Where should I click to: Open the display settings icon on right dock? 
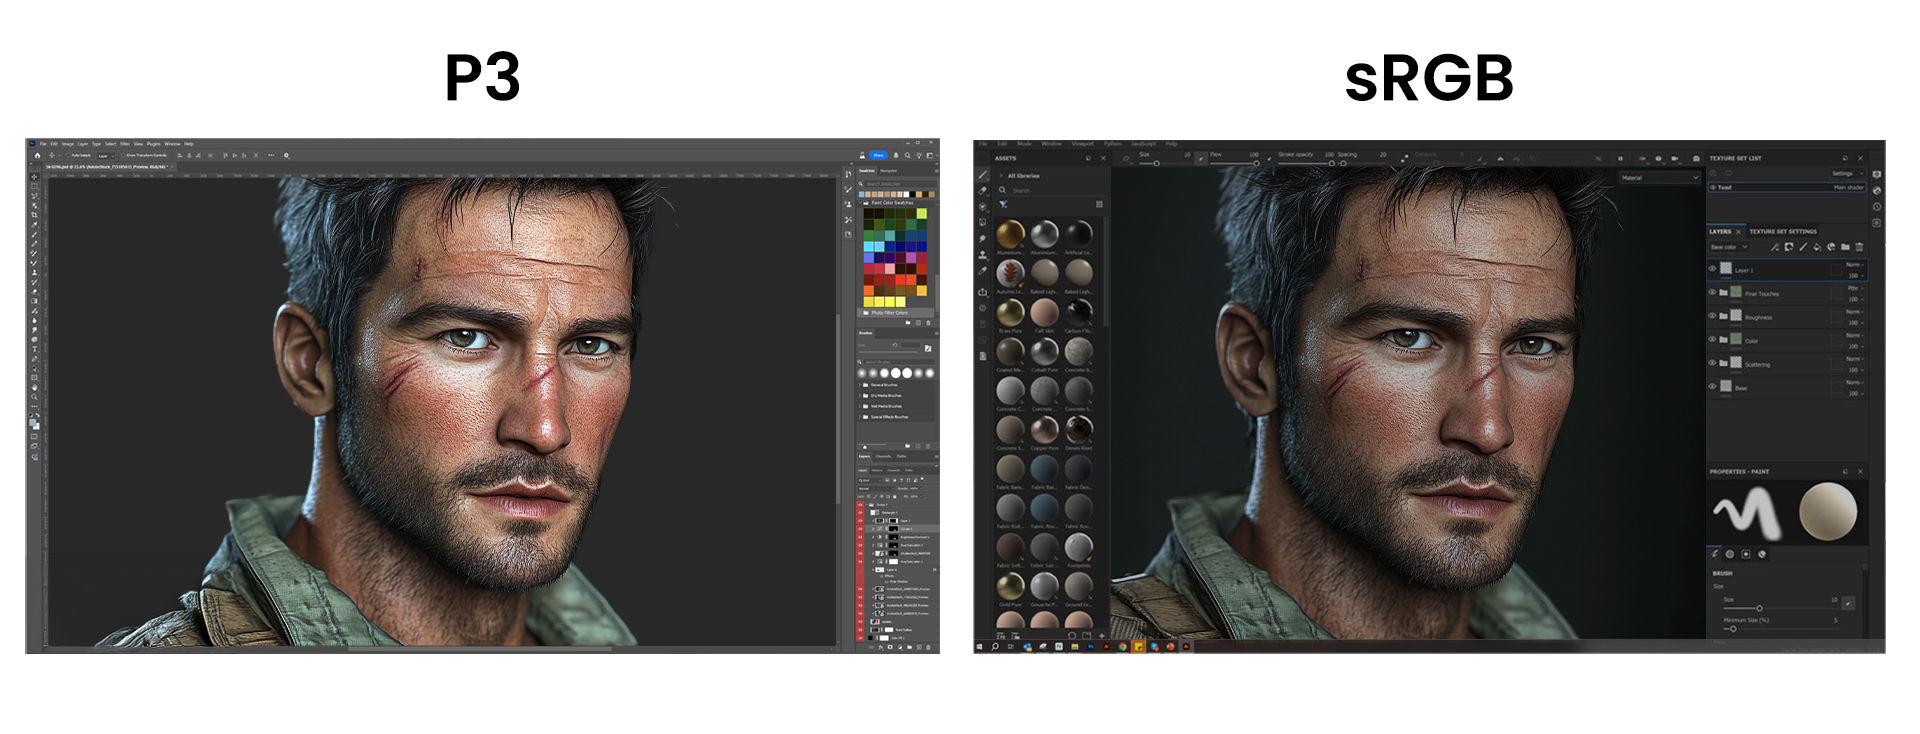(1877, 174)
